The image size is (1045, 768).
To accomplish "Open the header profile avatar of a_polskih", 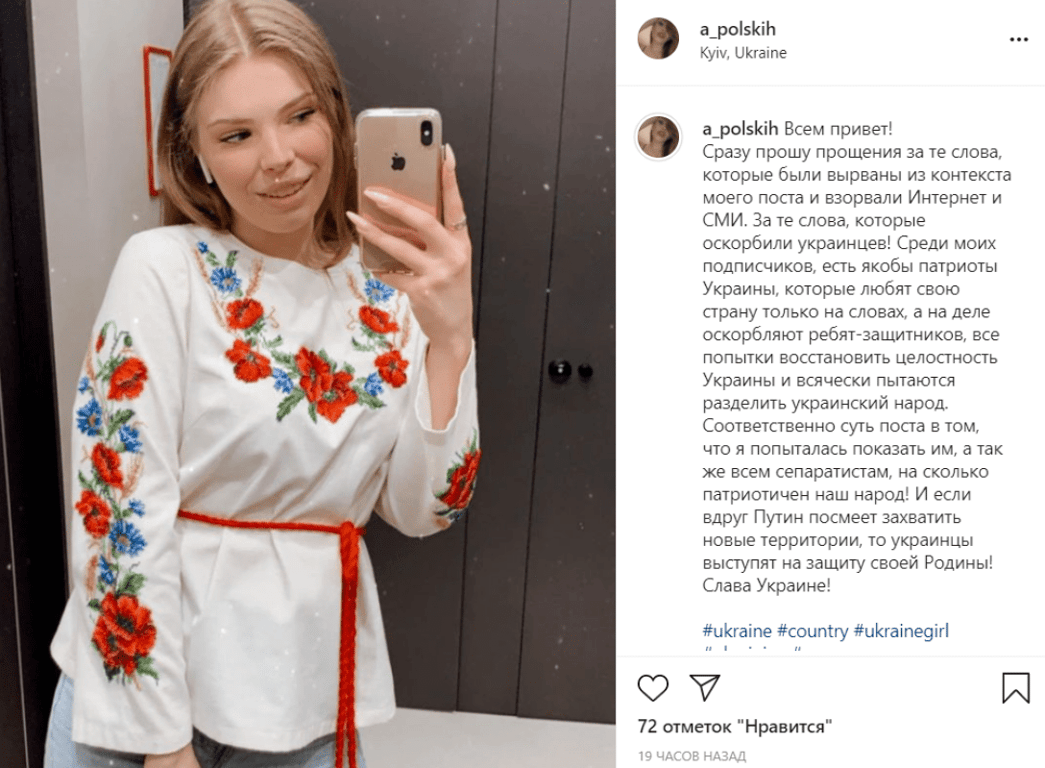I will pos(658,39).
